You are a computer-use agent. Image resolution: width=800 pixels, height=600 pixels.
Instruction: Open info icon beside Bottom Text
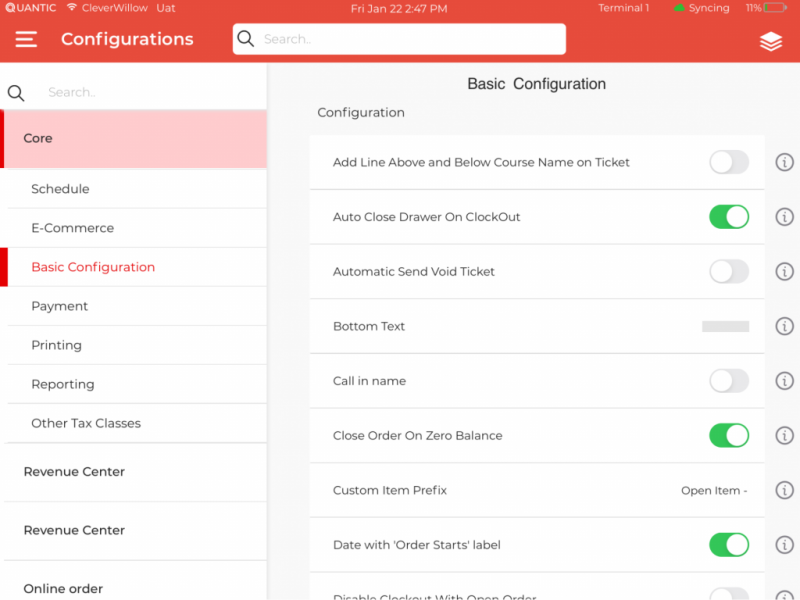785,326
